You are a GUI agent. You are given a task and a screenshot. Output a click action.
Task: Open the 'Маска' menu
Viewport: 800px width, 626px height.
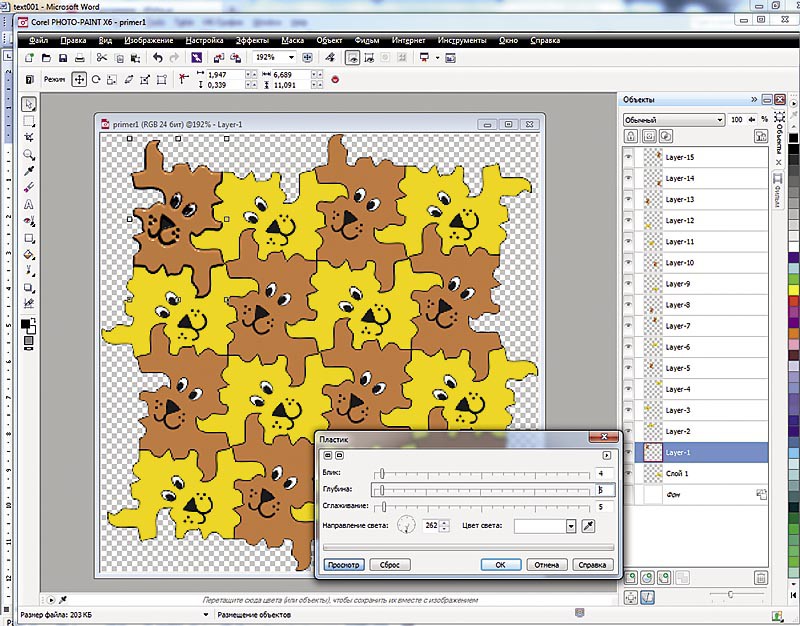[293, 41]
